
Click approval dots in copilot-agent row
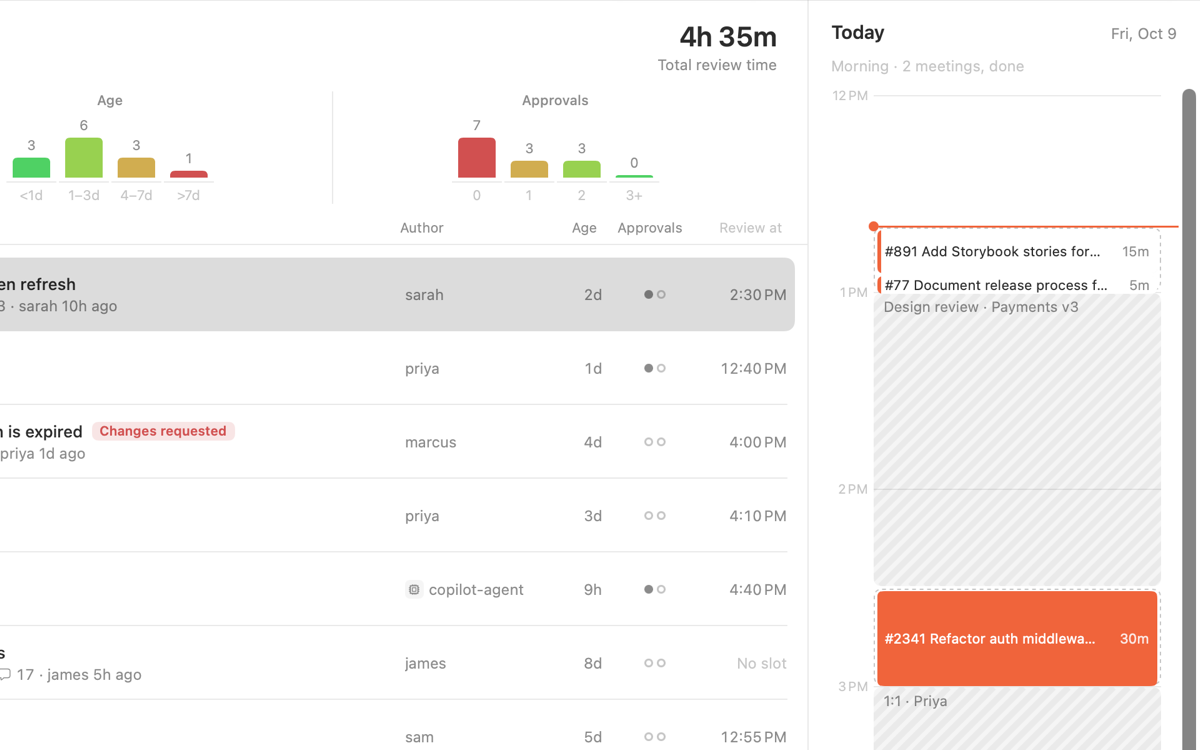[655, 590]
